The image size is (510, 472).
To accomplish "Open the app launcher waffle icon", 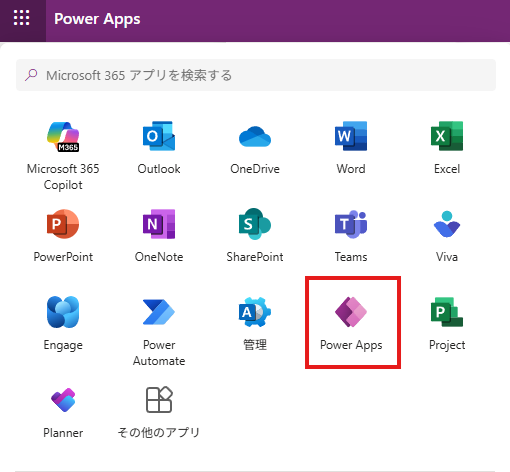I will 22,18.
